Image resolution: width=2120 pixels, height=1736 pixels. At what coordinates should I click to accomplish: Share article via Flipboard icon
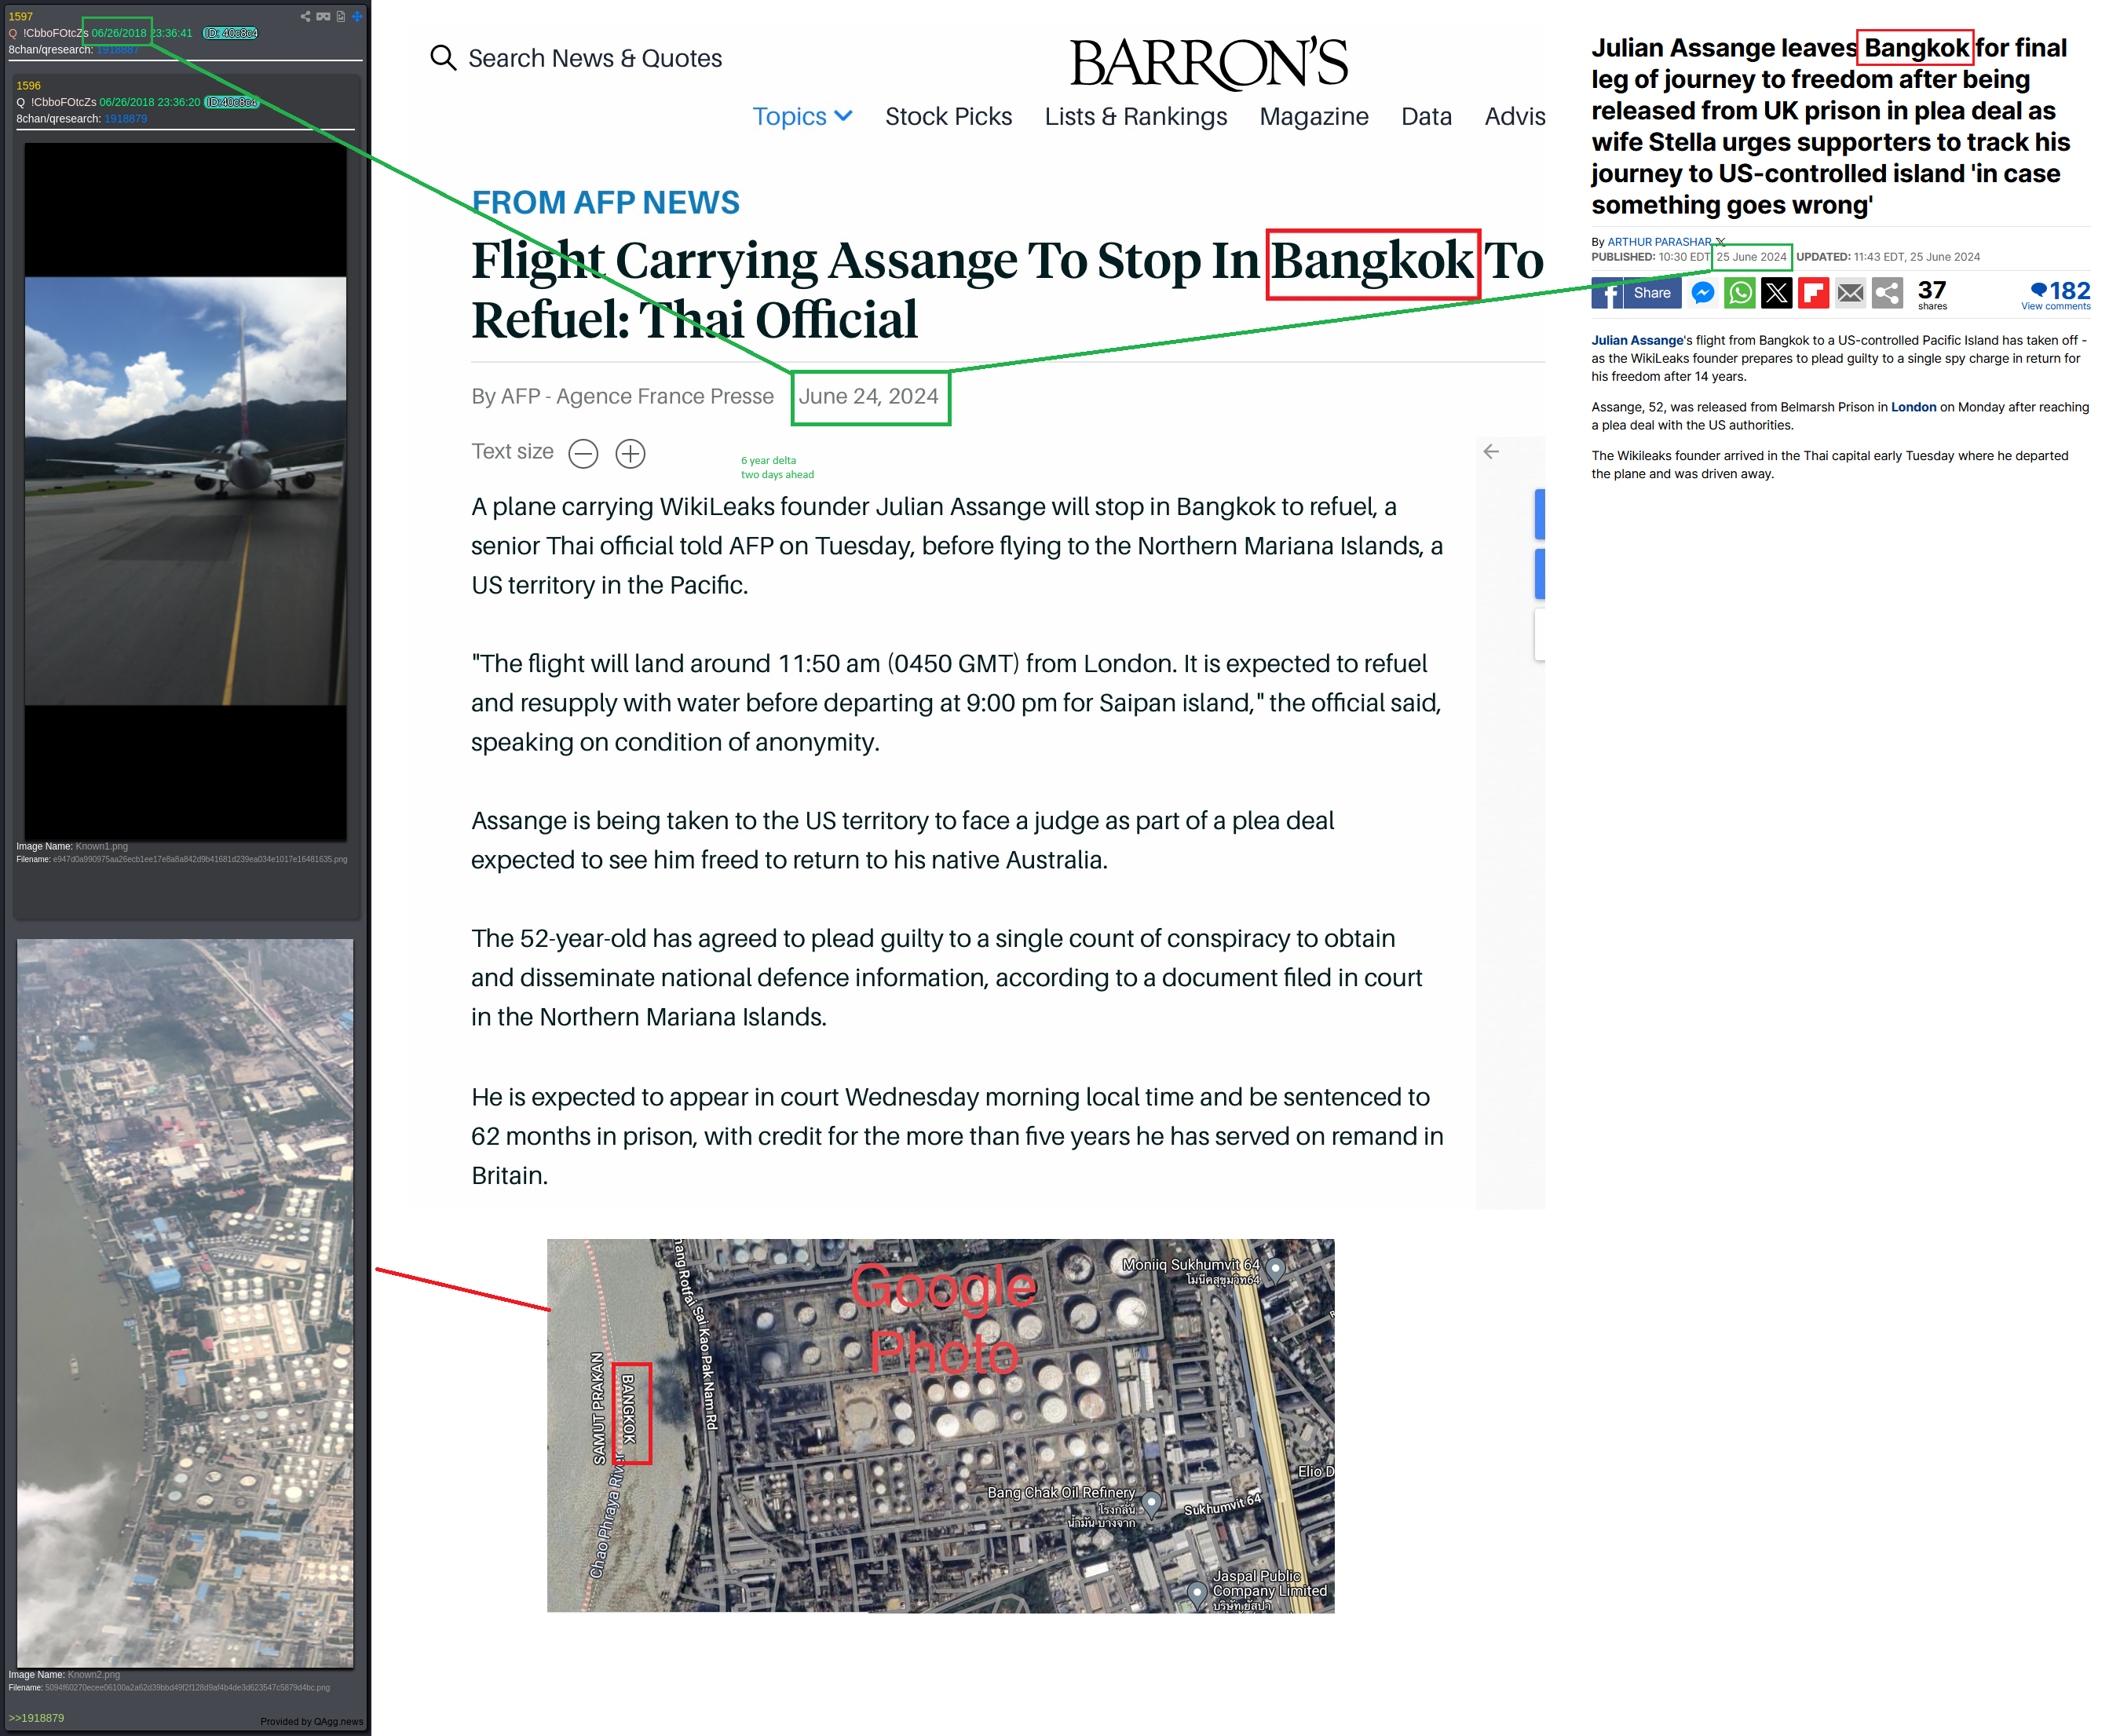(1813, 293)
